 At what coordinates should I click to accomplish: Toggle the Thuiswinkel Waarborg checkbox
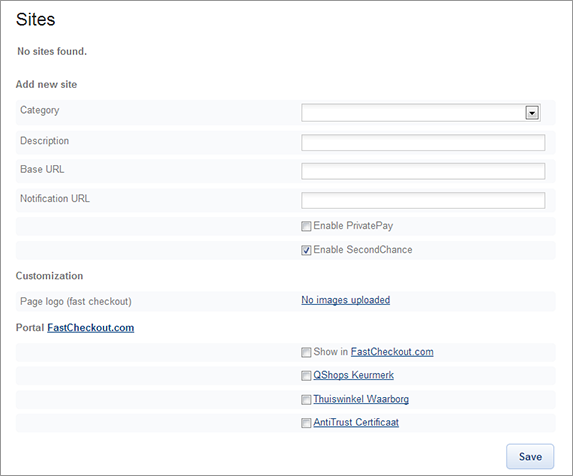(306, 400)
